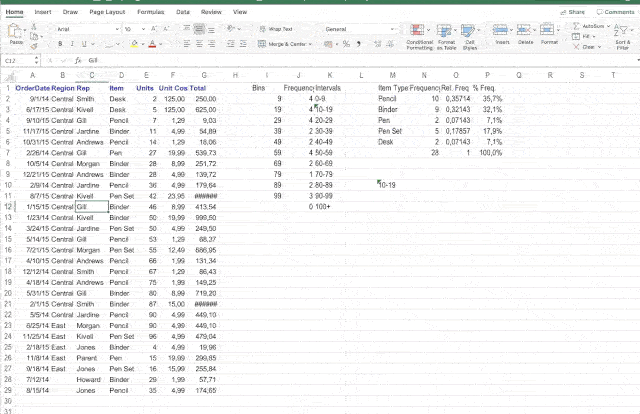The height and width of the screenshot is (414, 640).
Task: Click the Decrease Font Size icon
Action: (166, 29)
